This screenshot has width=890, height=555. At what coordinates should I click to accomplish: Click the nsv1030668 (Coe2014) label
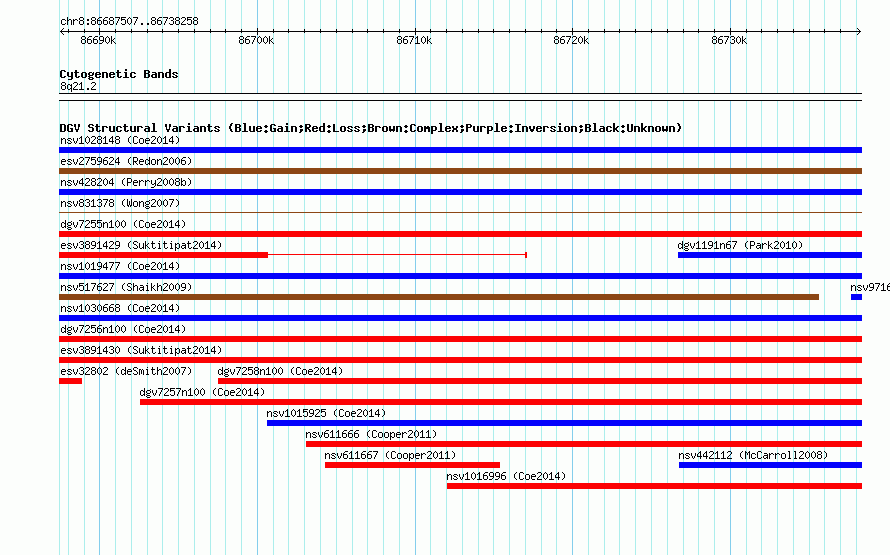120,308
